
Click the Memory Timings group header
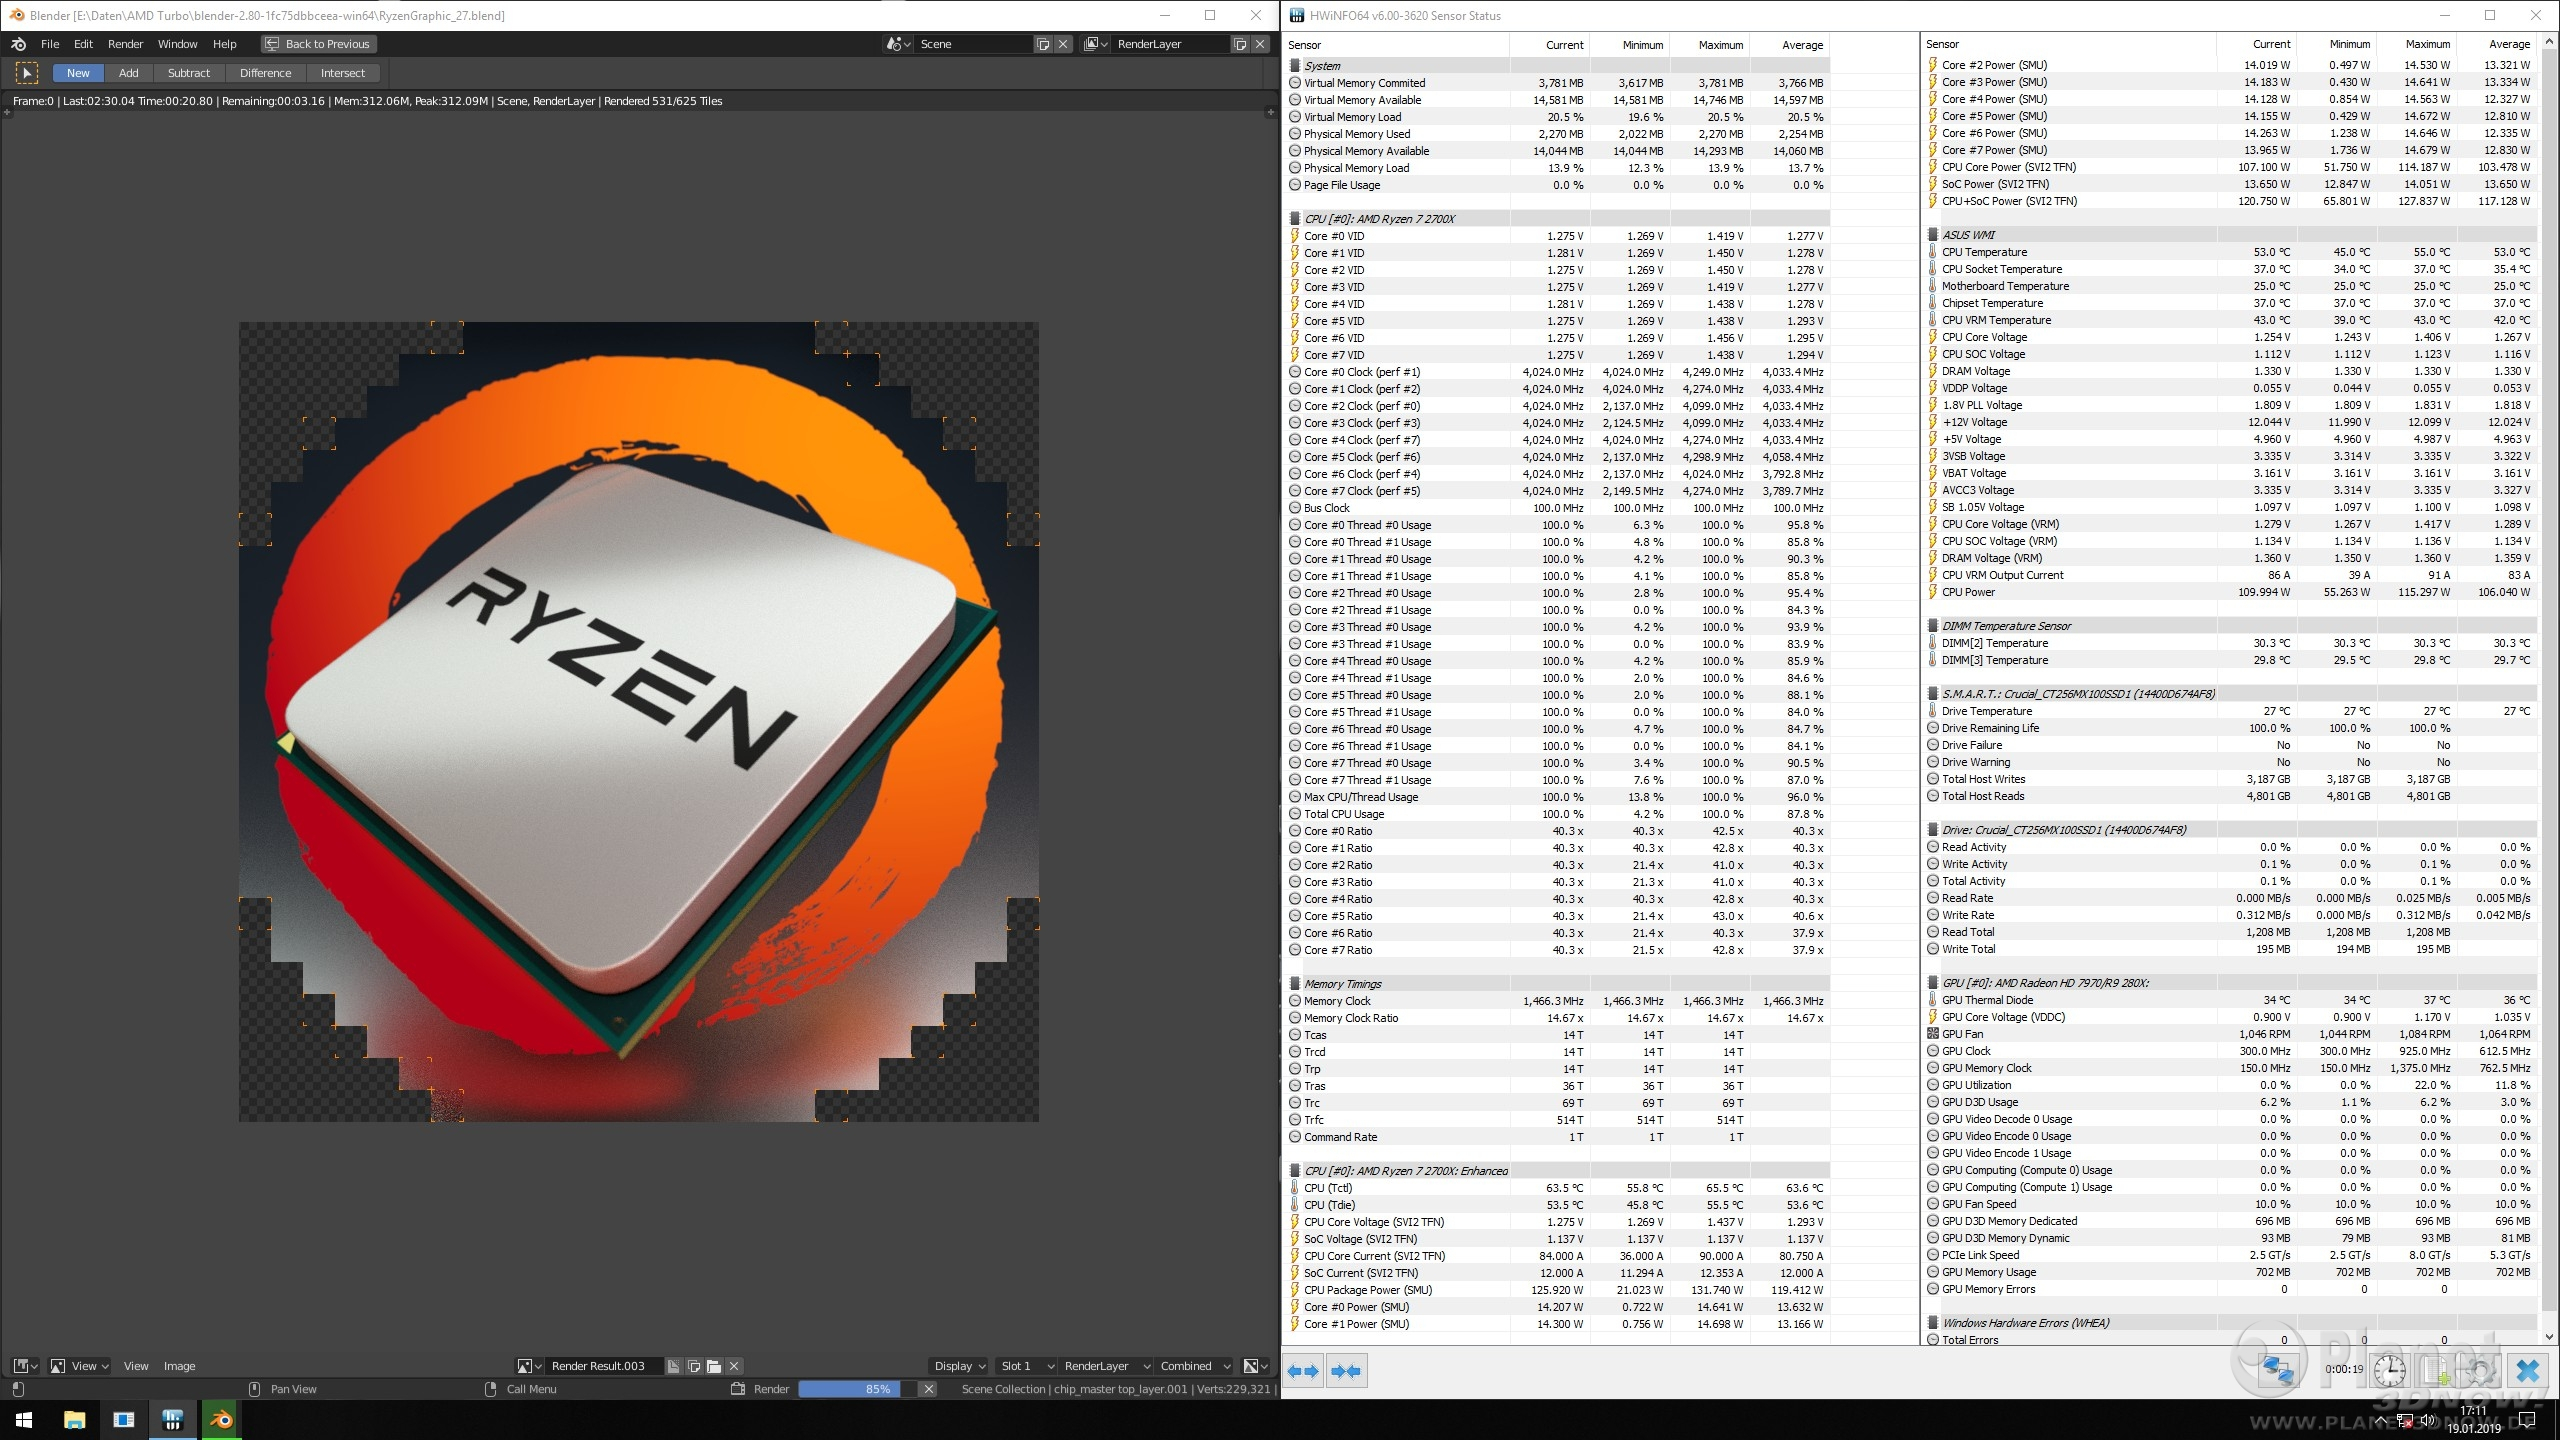click(1559, 984)
